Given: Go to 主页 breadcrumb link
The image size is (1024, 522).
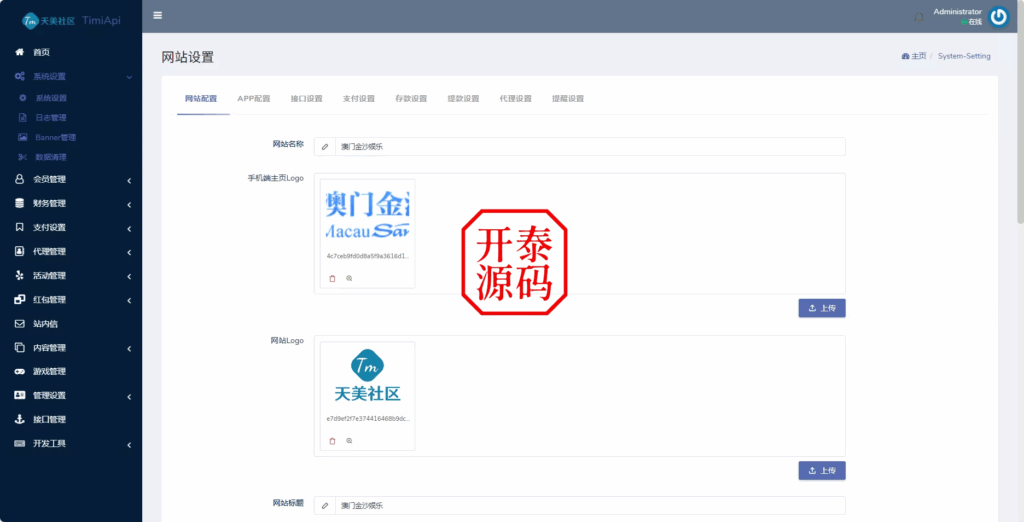Looking at the screenshot, I should pyautogui.click(x=914, y=56).
